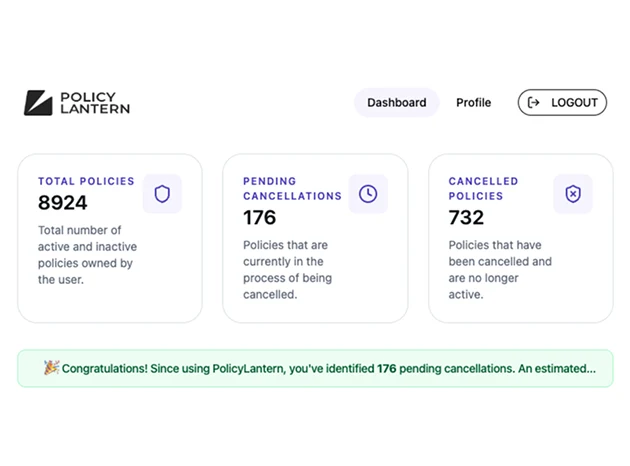Open the green Congratulations banner

[315, 368]
